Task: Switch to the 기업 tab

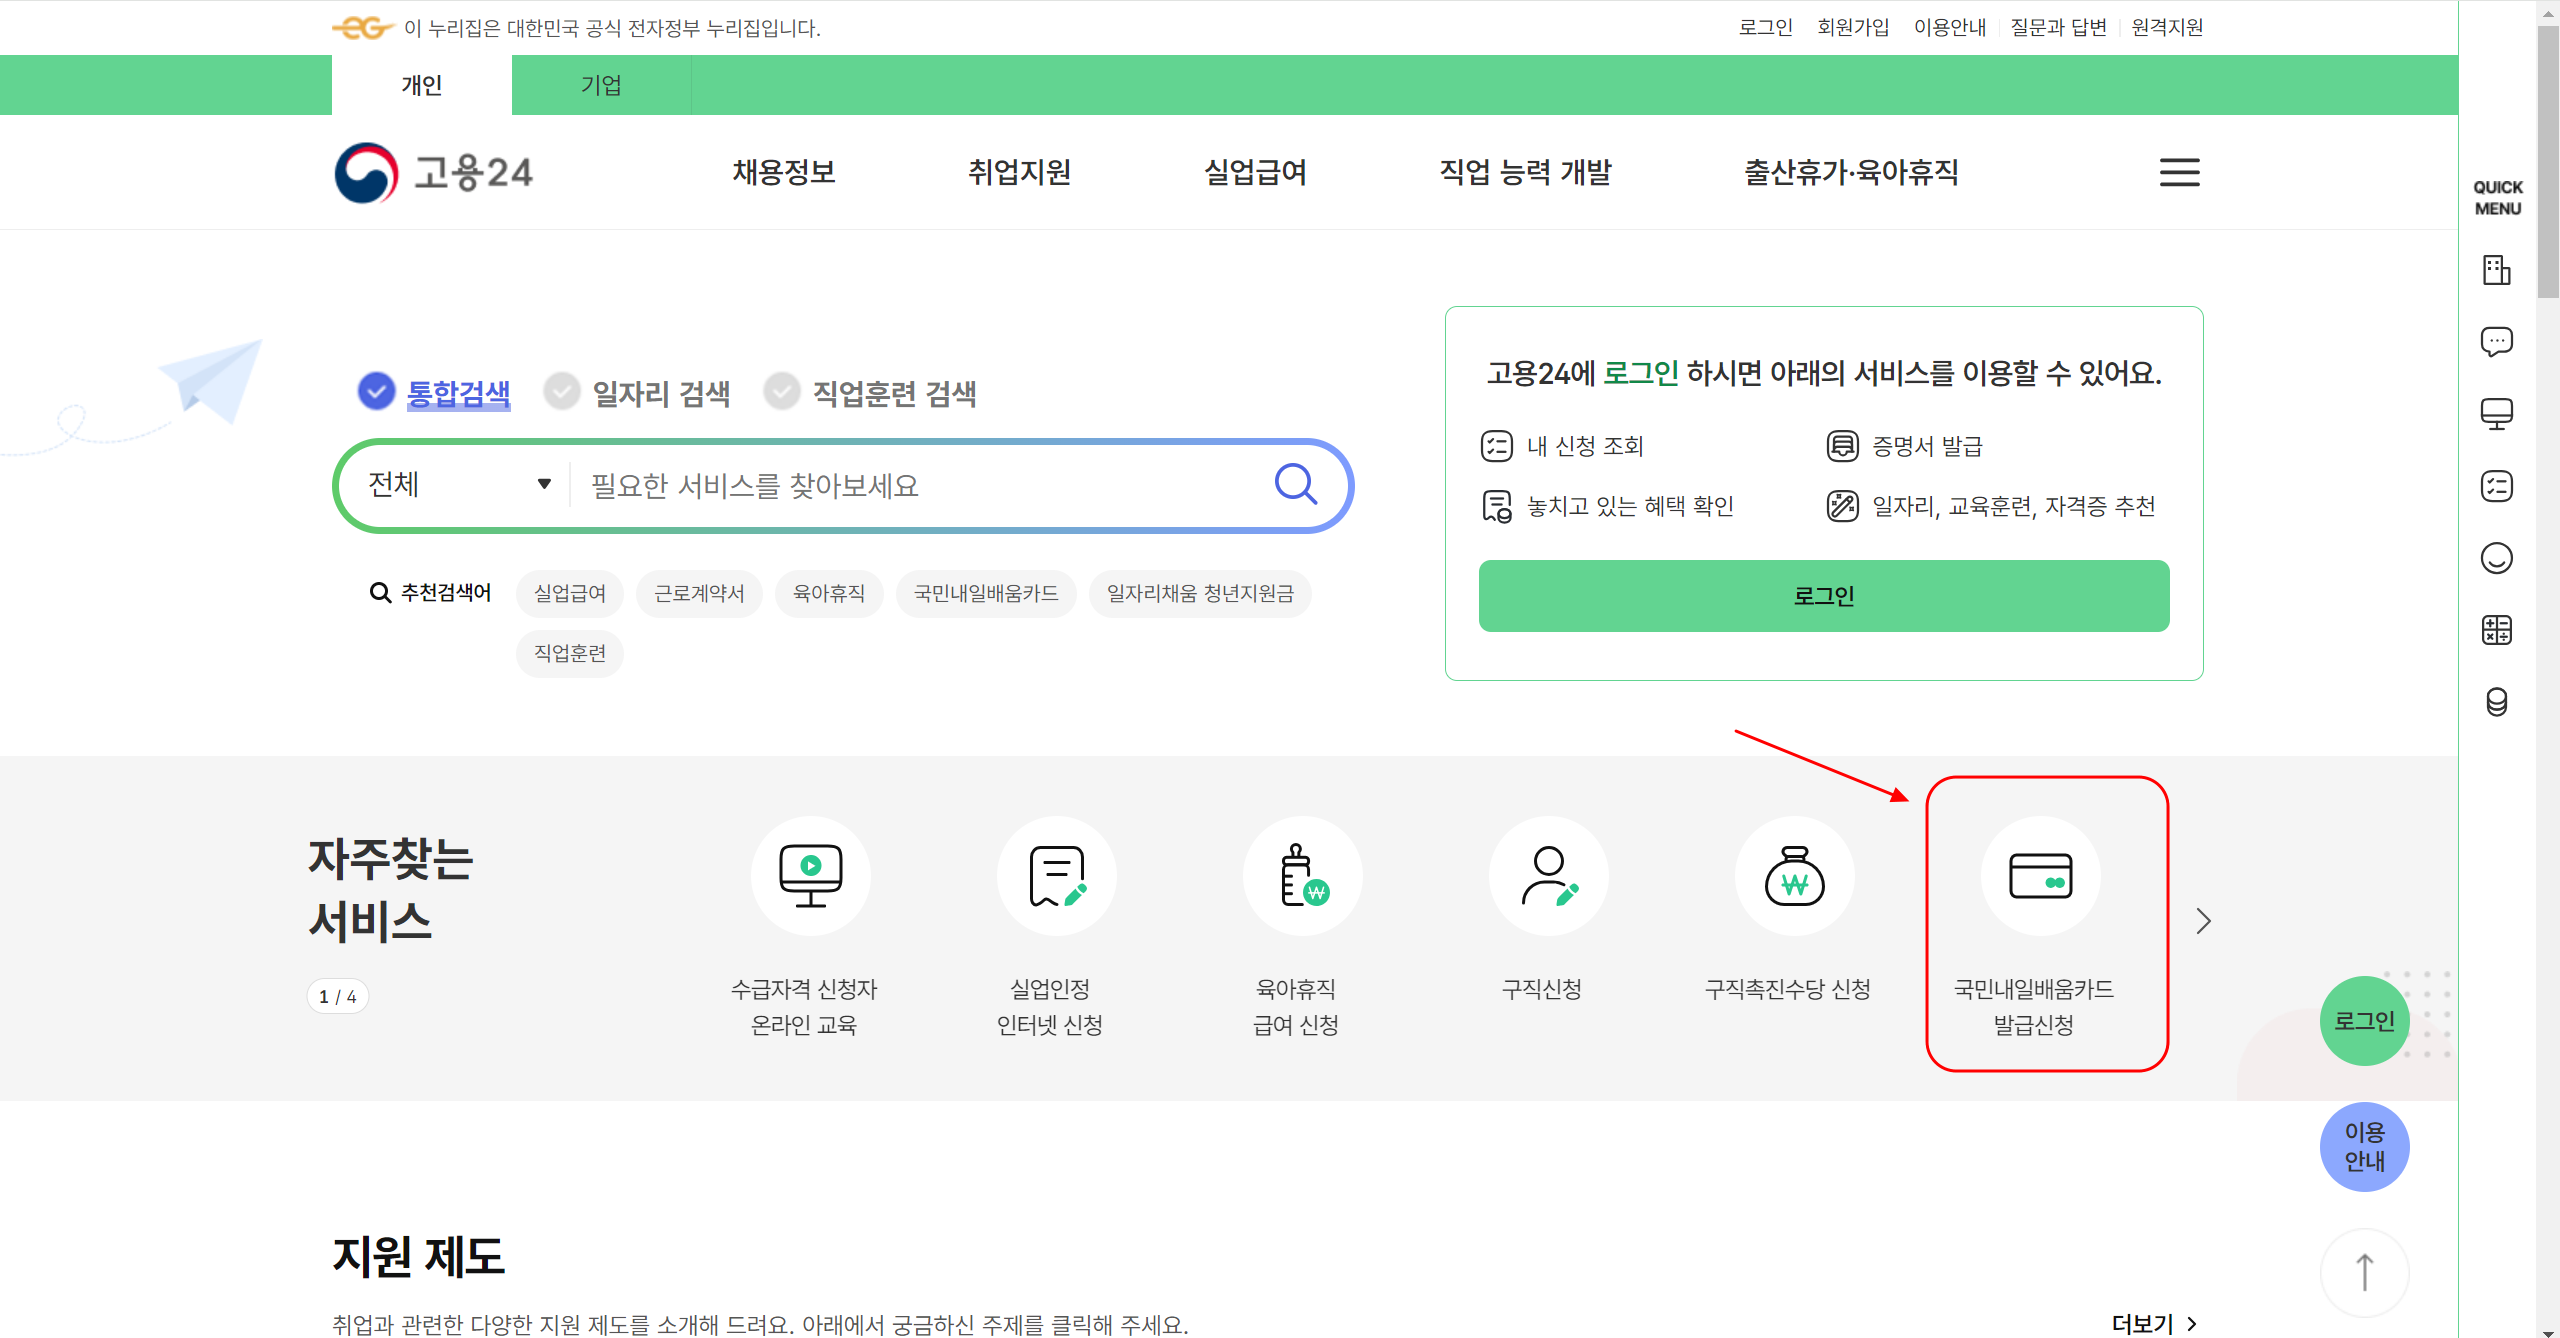Action: [x=601, y=85]
